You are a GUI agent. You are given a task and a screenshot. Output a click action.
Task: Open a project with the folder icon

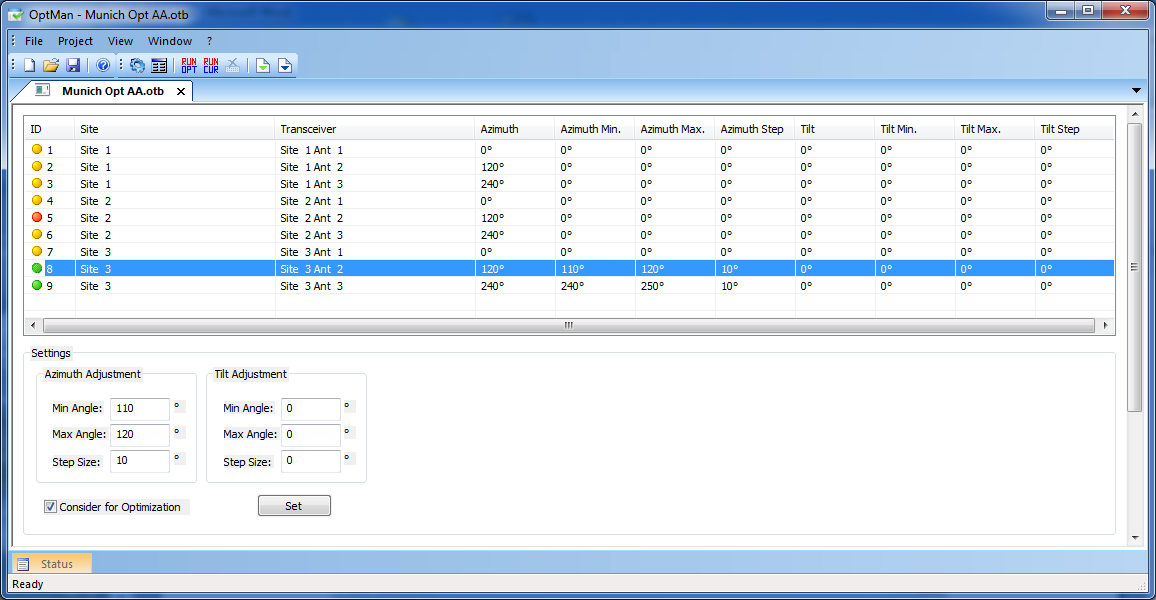(x=51, y=66)
